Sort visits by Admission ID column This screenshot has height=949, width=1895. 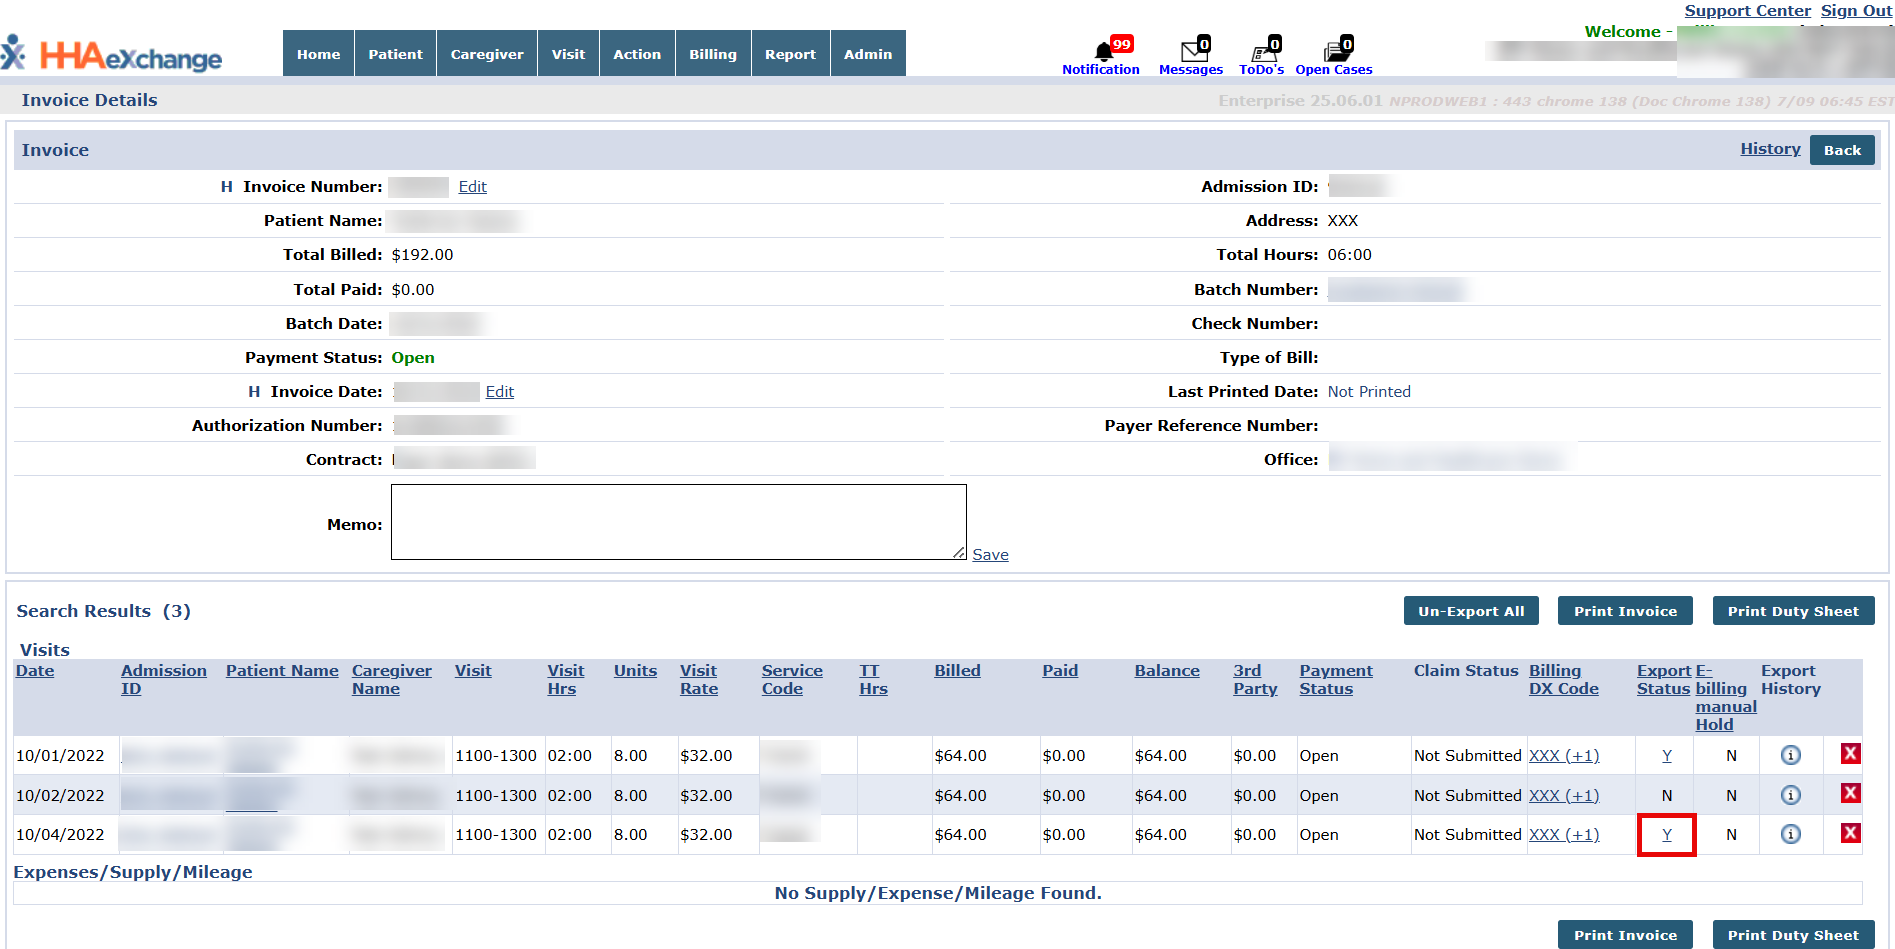point(164,680)
